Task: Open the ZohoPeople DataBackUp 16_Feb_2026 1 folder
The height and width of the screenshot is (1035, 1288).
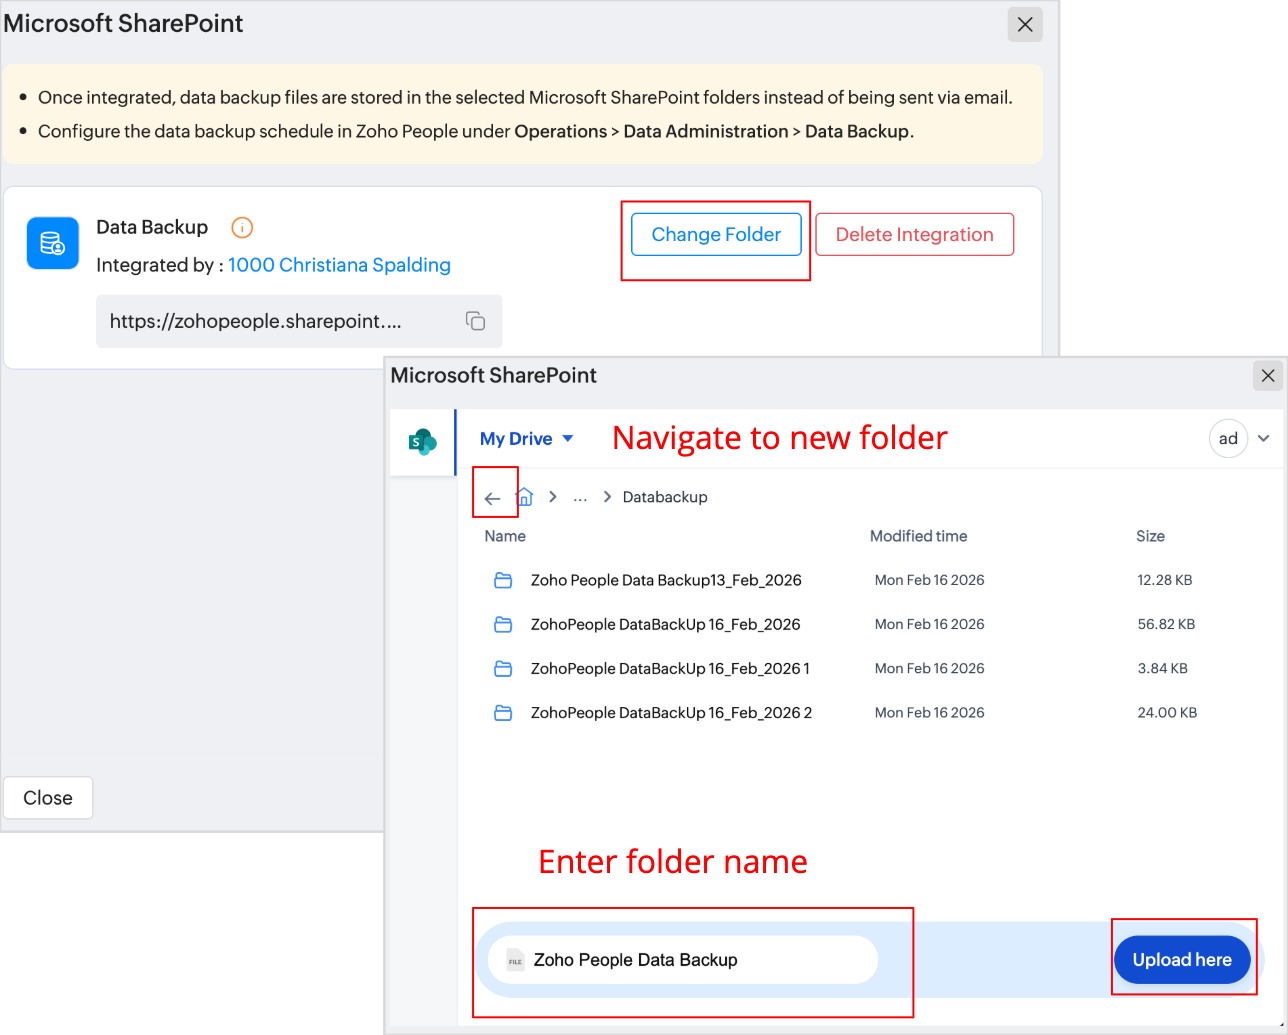Action: (x=669, y=668)
